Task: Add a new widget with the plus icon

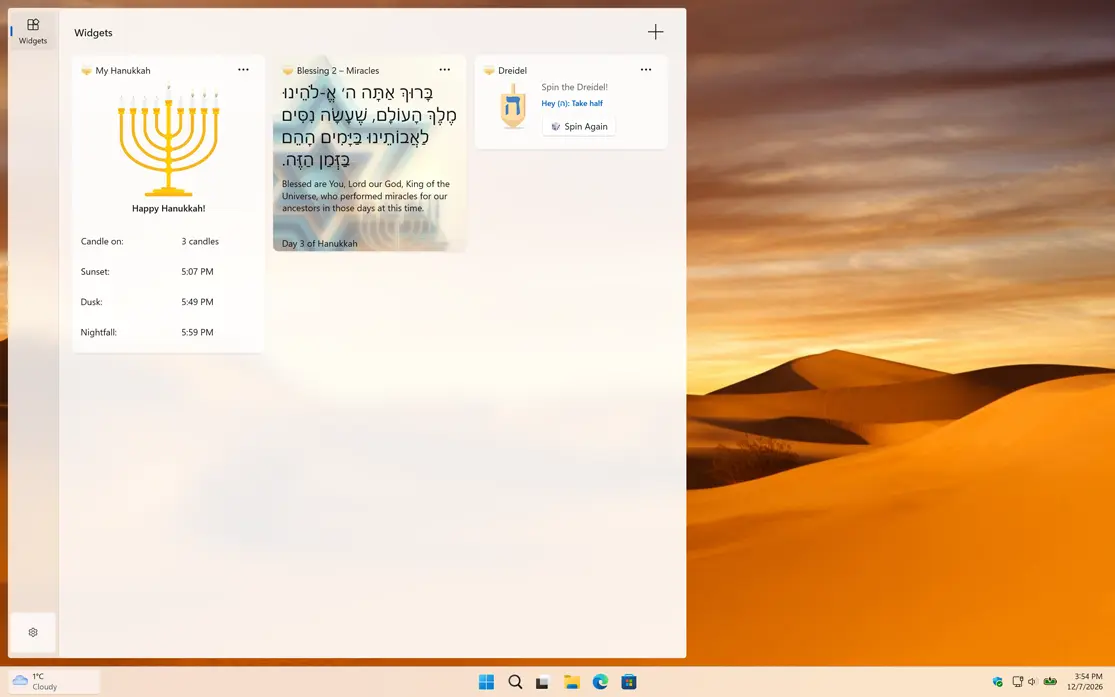Action: (655, 32)
